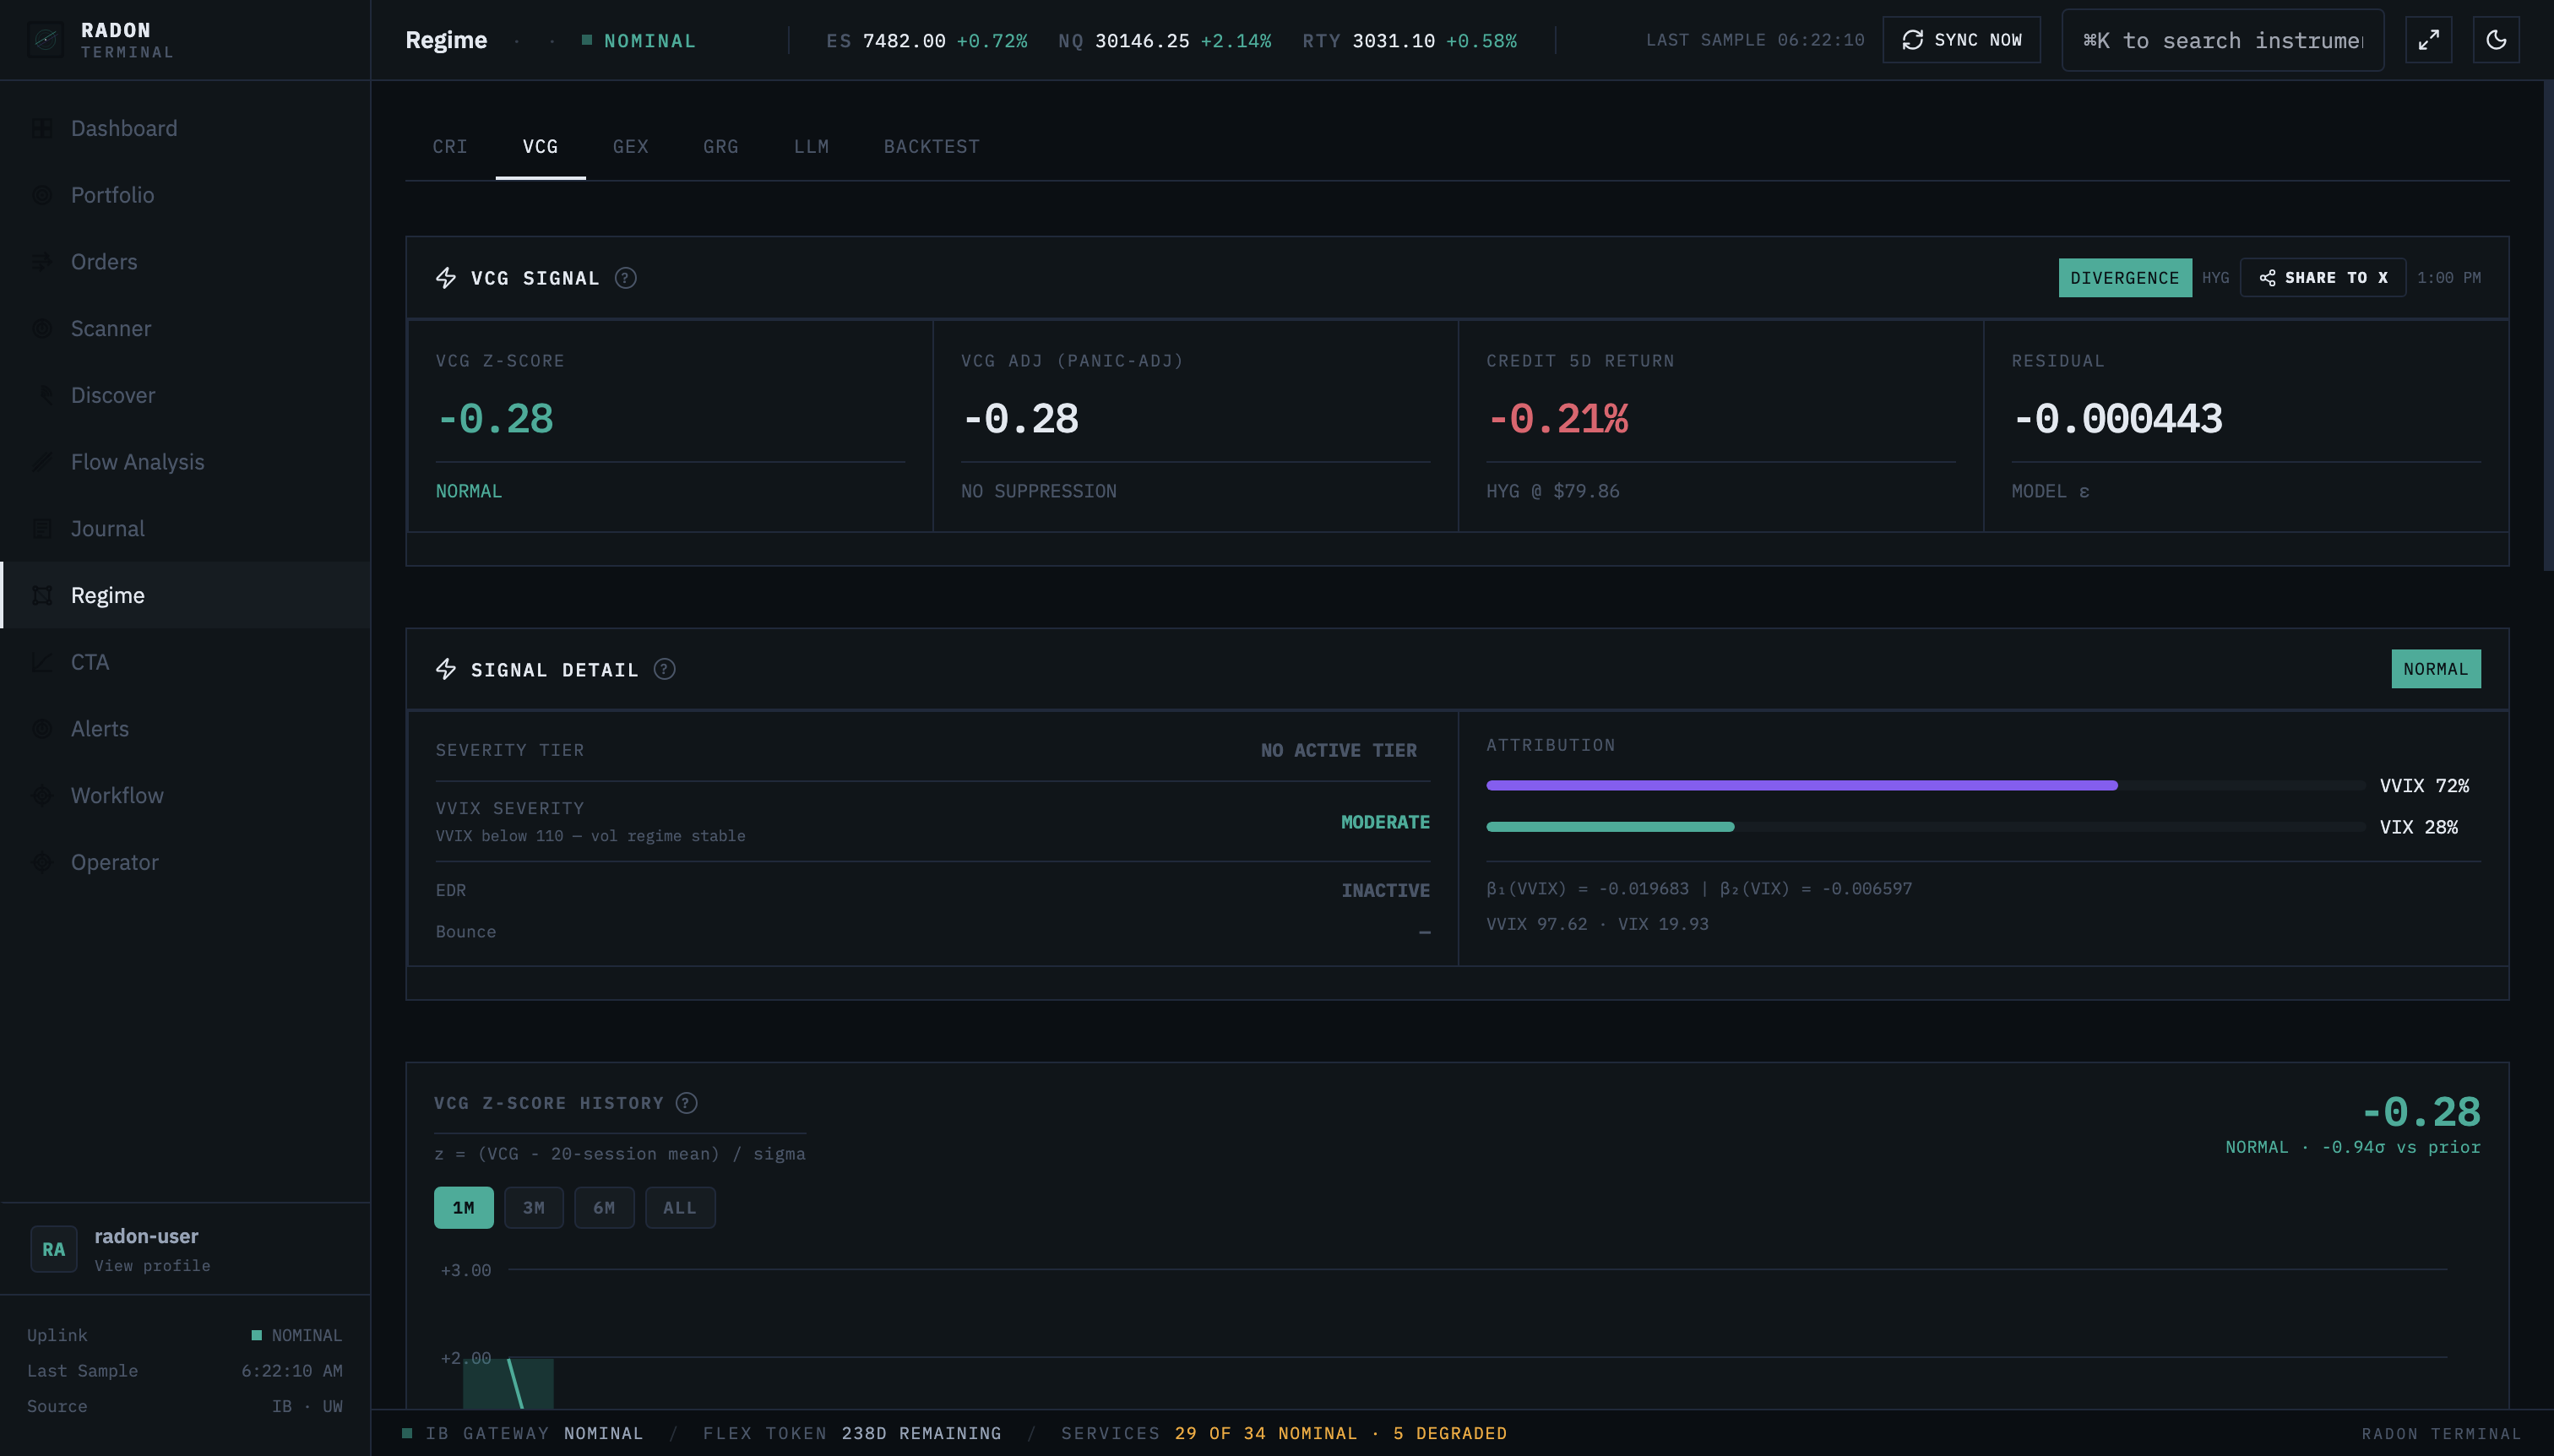Image resolution: width=2554 pixels, height=1456 pixels.
Task: Switch to the GEX tab
Action: pos(631,147)
